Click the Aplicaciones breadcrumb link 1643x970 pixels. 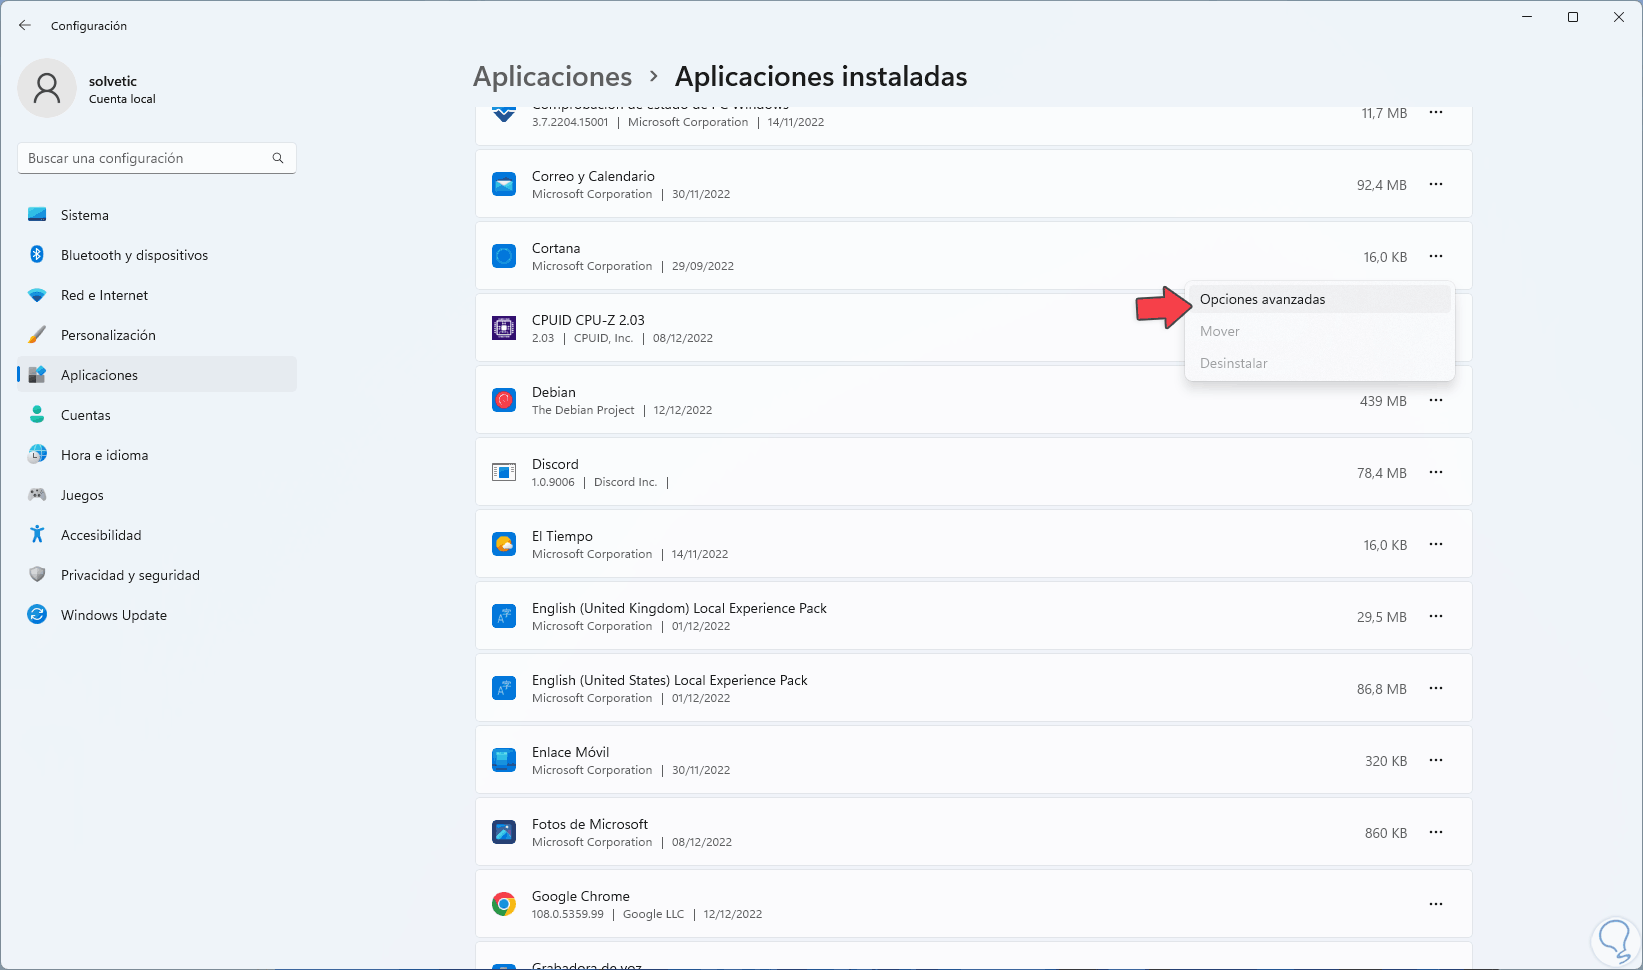552,77
